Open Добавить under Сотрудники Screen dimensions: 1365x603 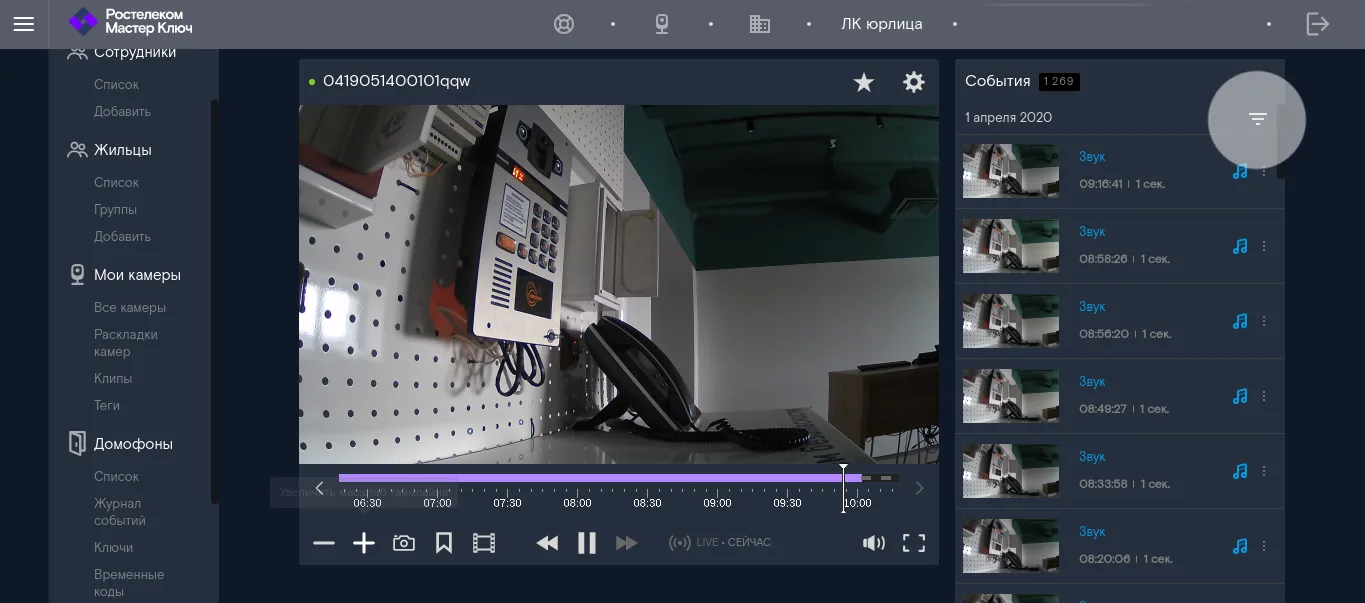pos(122,112)
